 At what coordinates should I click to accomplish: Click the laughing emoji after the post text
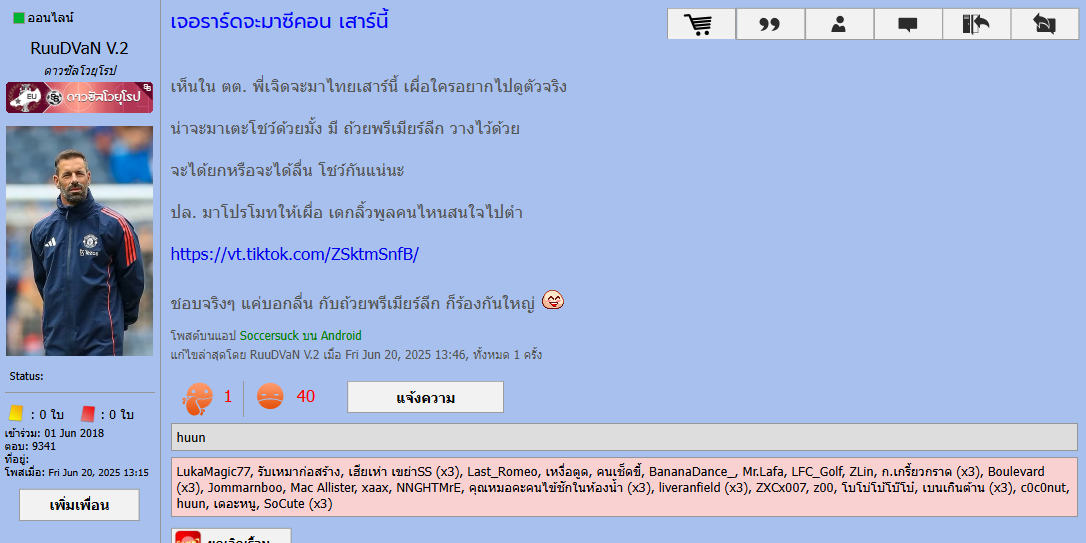(x=552, y=300)
